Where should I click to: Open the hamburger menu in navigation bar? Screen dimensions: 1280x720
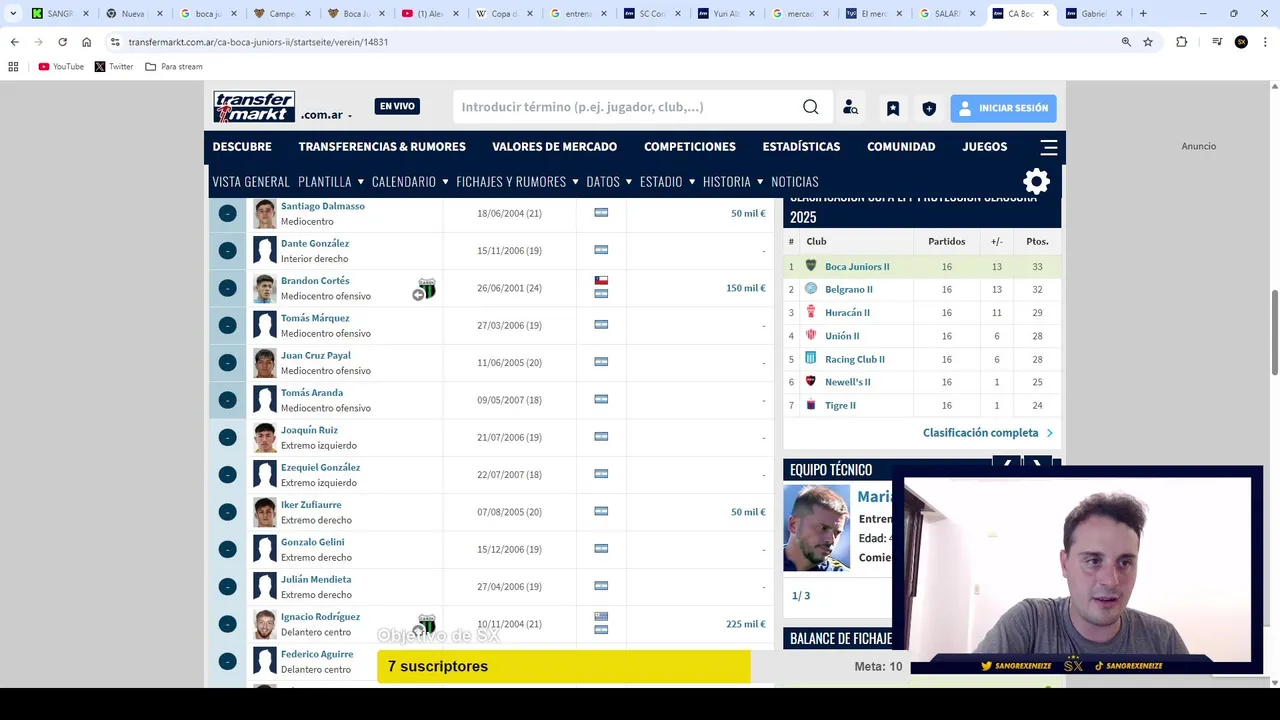click(x=1048, y=147)
